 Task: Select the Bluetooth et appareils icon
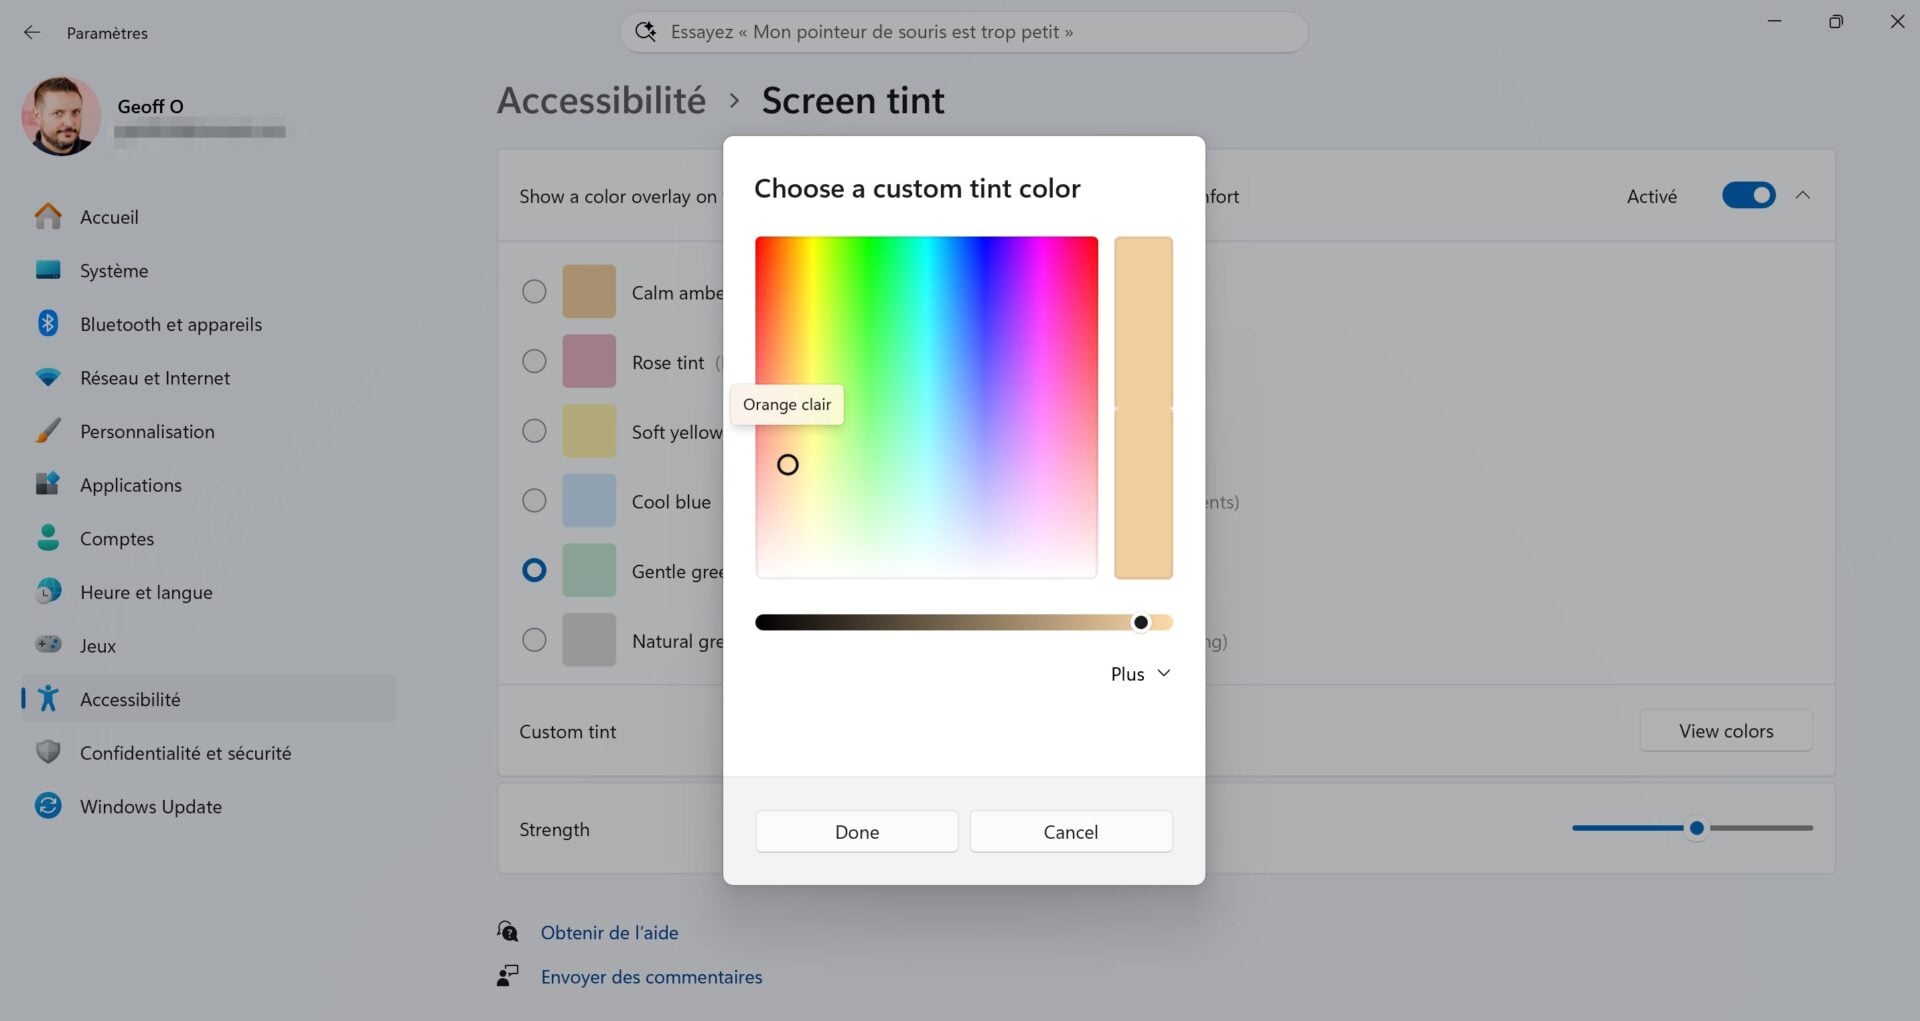click(x=48, y=323)
